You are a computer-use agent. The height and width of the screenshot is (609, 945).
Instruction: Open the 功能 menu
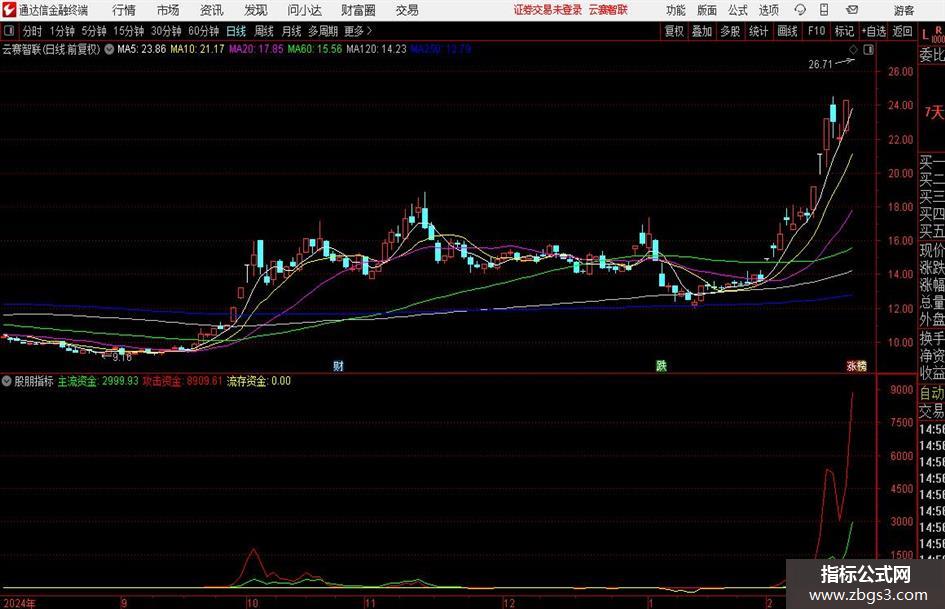(676, 10)
